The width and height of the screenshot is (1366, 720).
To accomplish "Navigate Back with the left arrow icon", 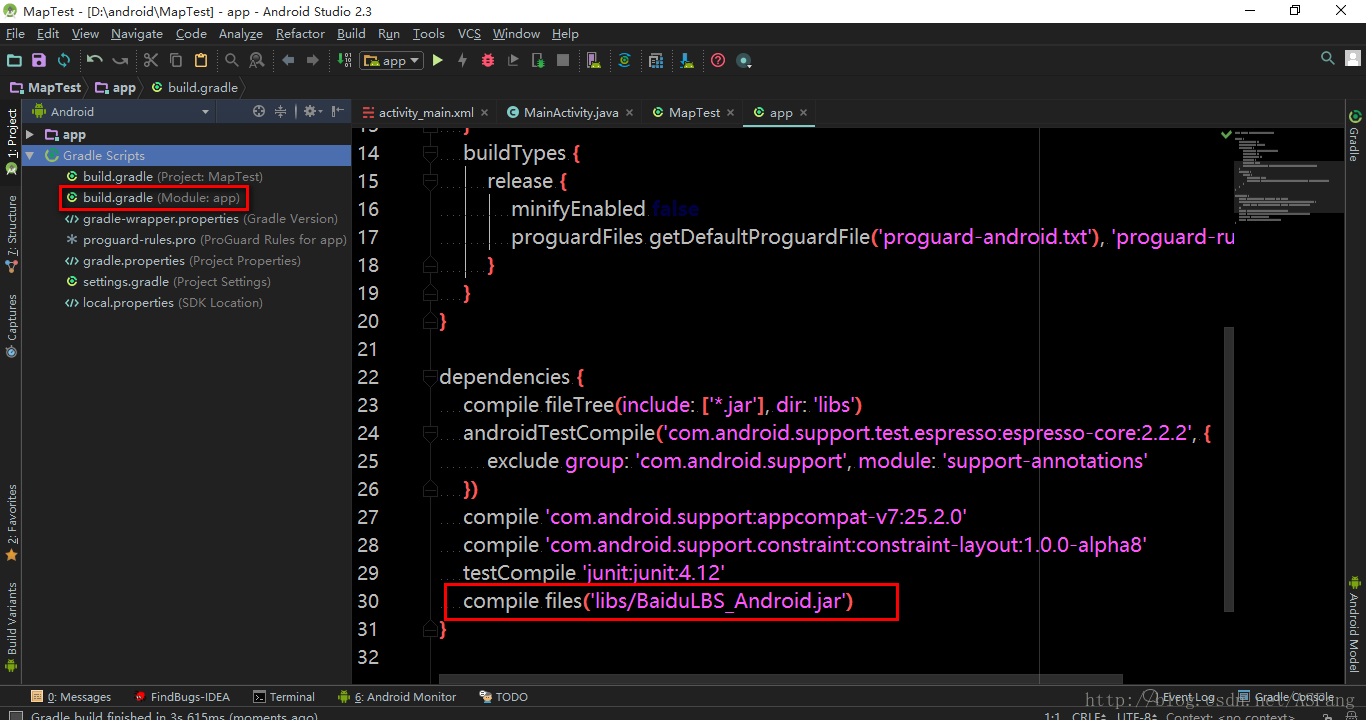I will 288,60.
